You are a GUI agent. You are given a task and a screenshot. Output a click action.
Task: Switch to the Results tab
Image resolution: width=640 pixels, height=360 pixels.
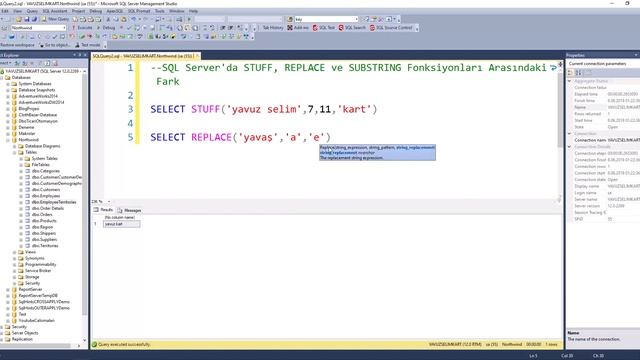pyautogui.click(x=103, y=210)
